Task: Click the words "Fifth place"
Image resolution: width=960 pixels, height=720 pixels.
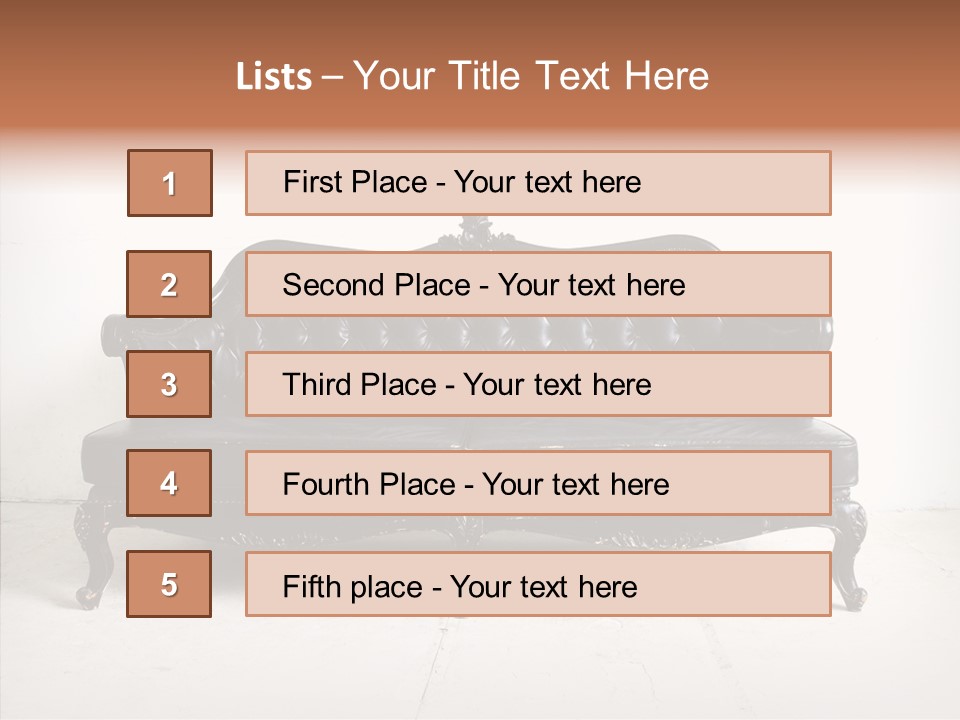Action: (x=350, y=586)
